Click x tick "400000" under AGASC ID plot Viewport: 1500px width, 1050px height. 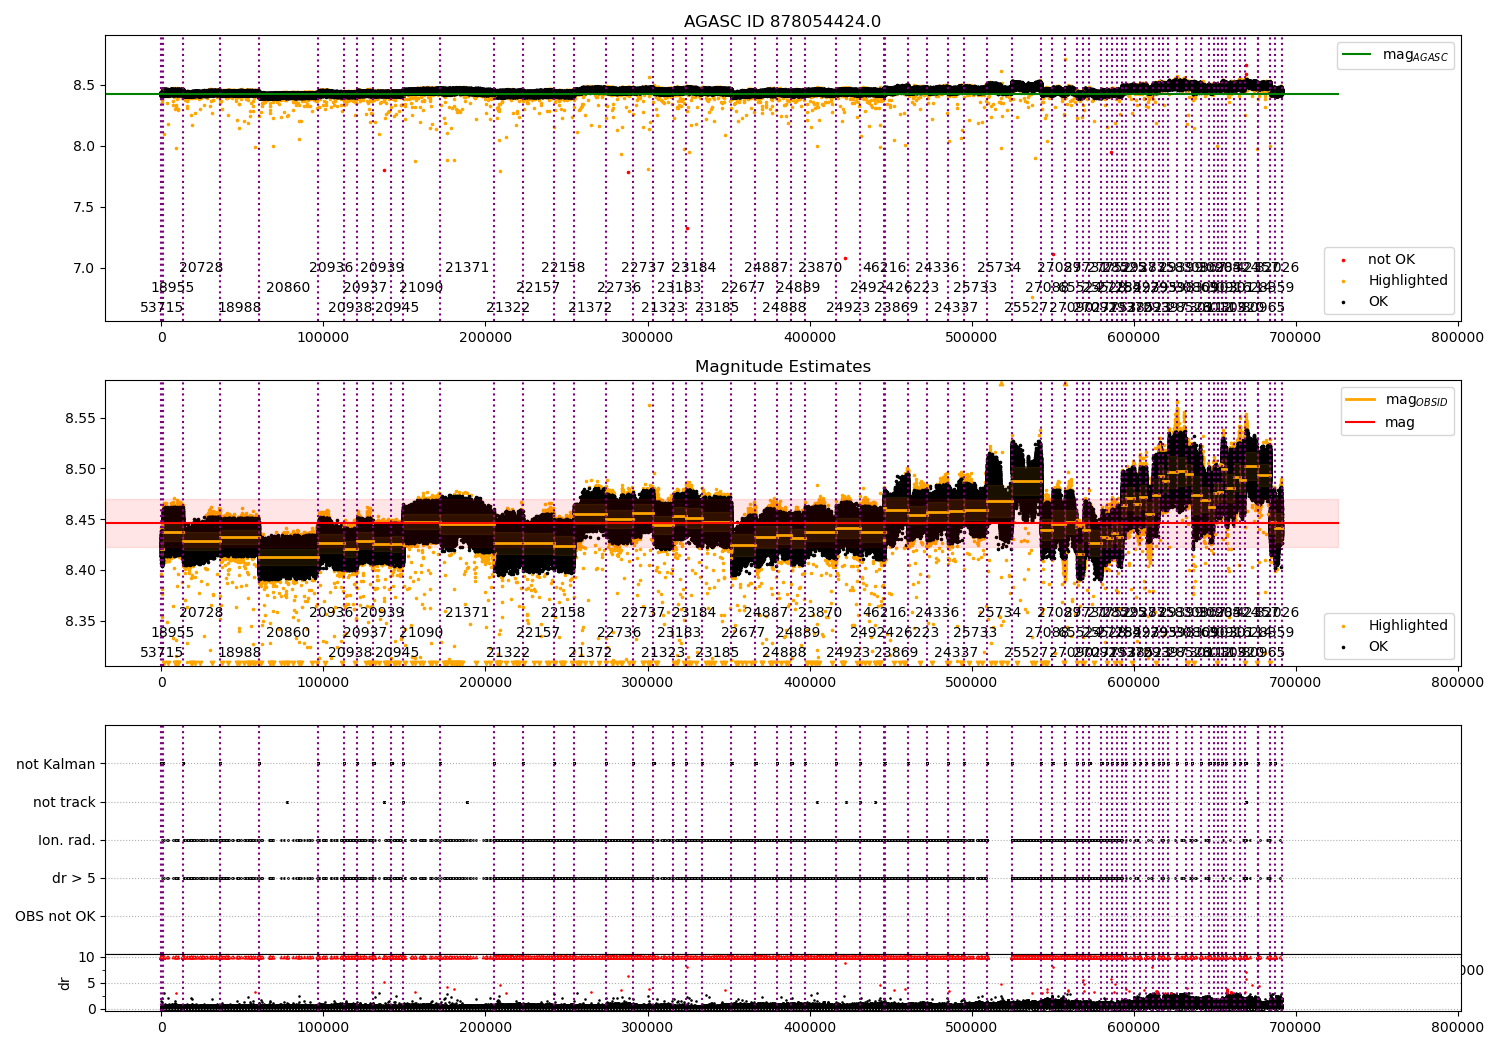(x=810, y=337)
